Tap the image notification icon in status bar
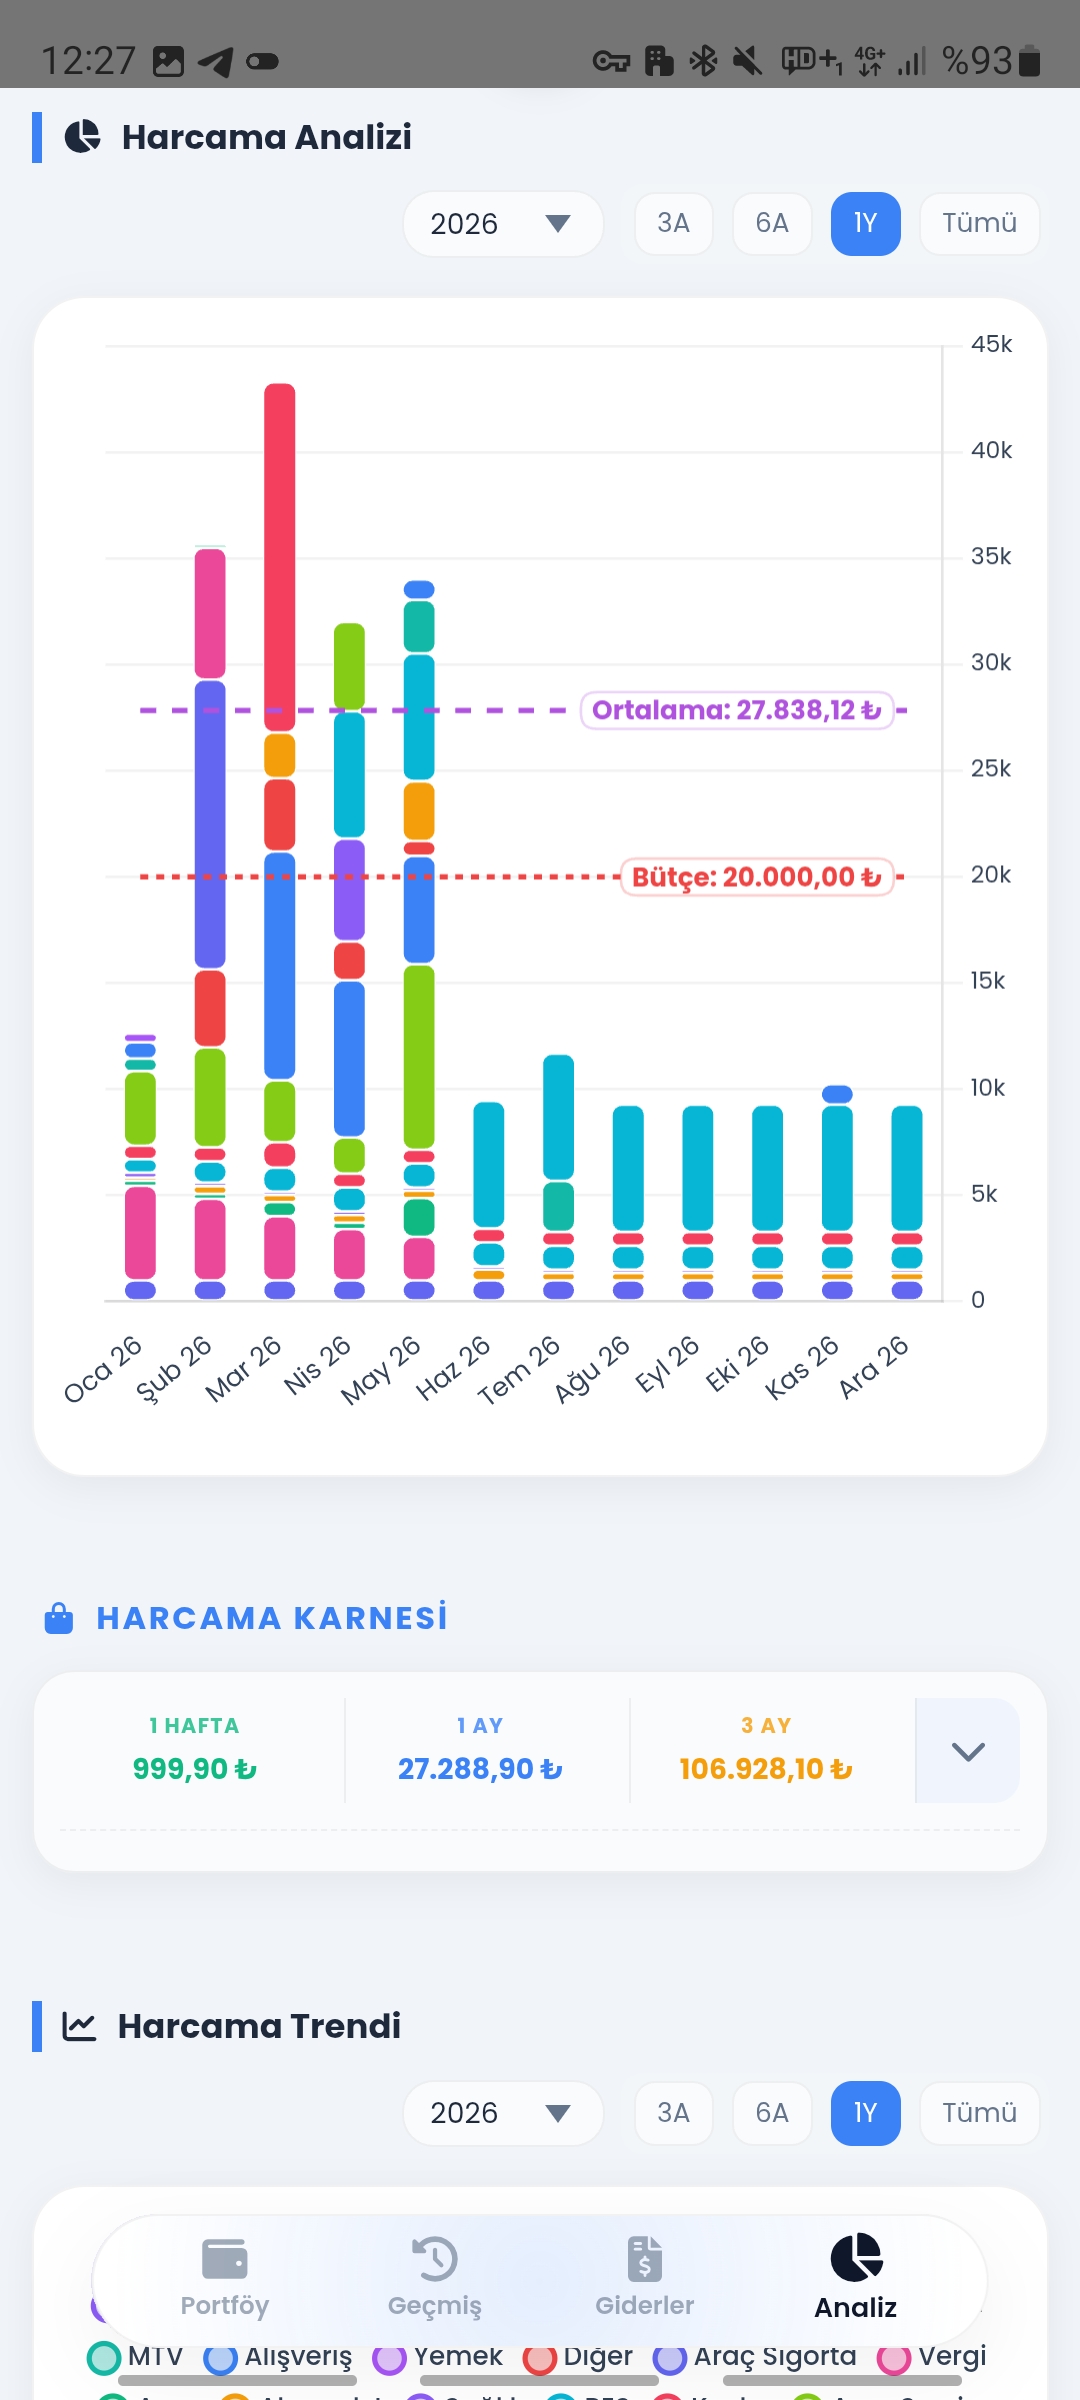The height and width of the screenshot is (2400, 1080). pyautogui.click(x=168, y=62)
